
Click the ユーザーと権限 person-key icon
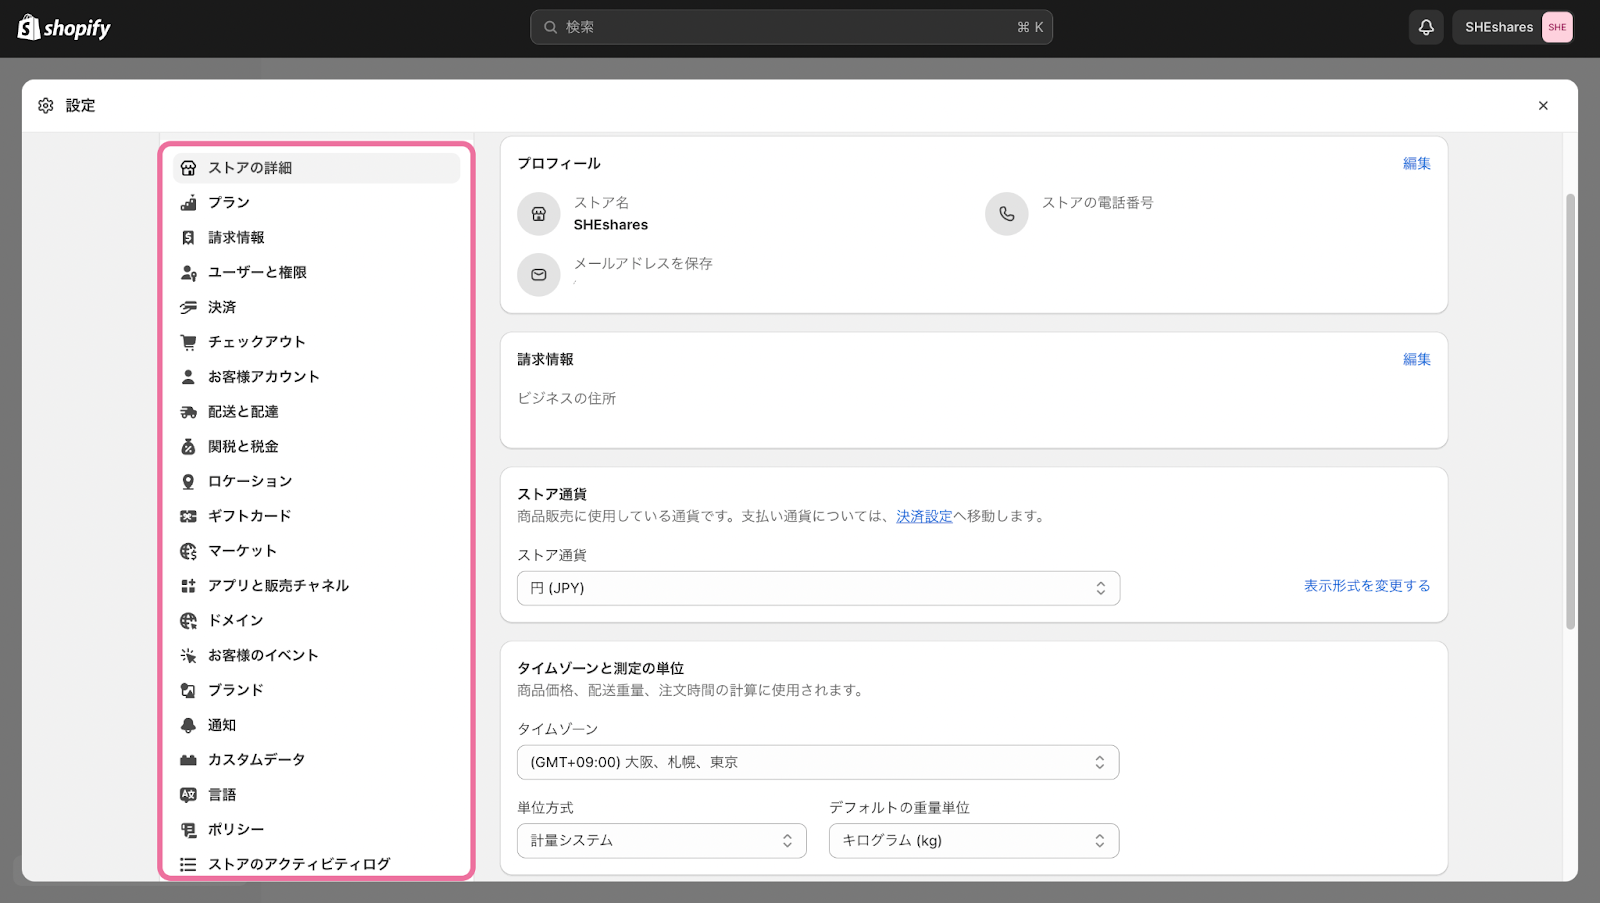pos(188,272)
